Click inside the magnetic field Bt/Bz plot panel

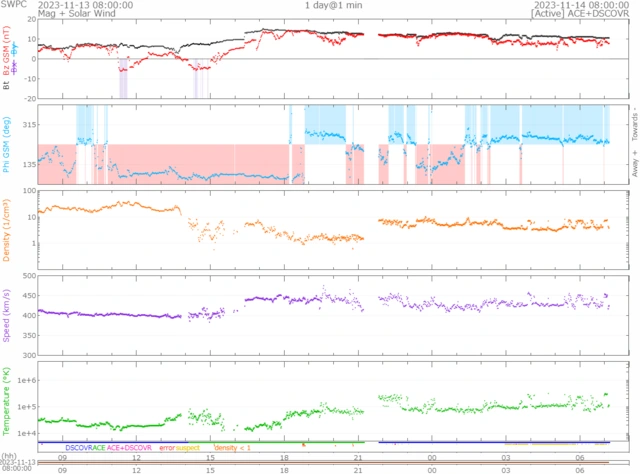point(333,59)
